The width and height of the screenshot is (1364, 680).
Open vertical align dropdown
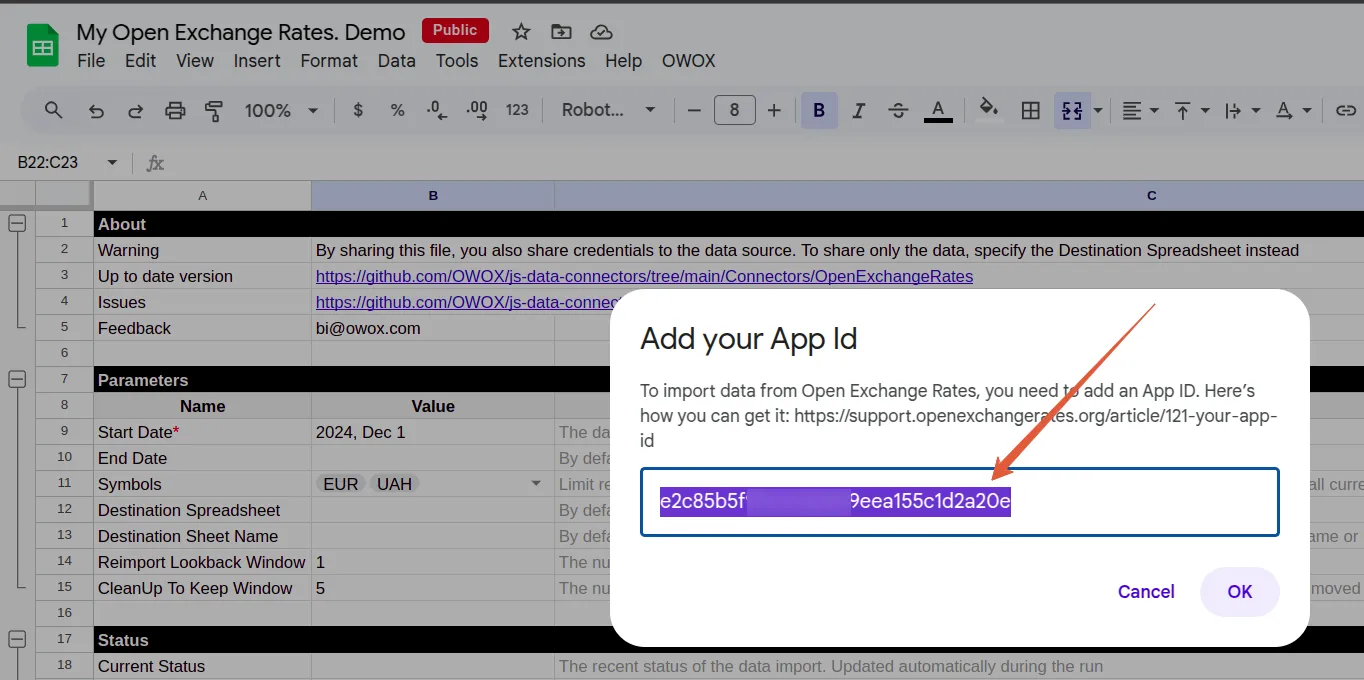pos(1191,110)
